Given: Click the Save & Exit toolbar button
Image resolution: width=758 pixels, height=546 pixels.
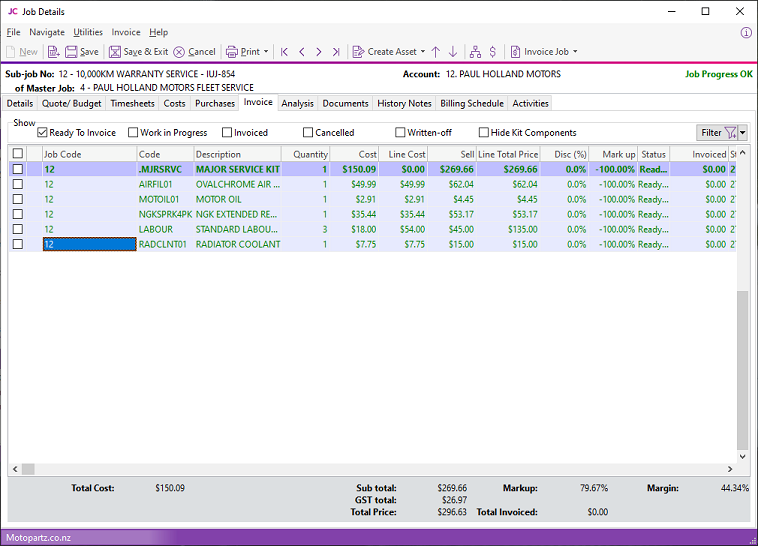Looking at the screenshot, I should click(137, 52).
